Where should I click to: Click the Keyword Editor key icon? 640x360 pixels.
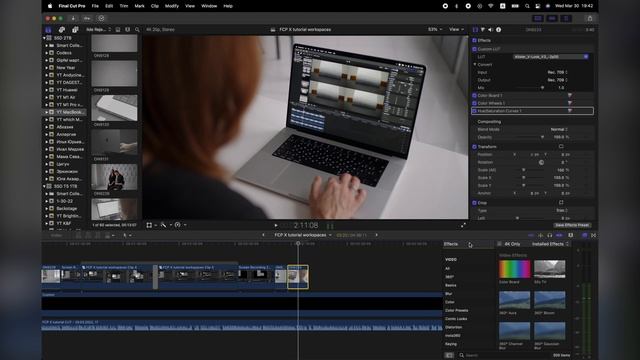point(87,18)
